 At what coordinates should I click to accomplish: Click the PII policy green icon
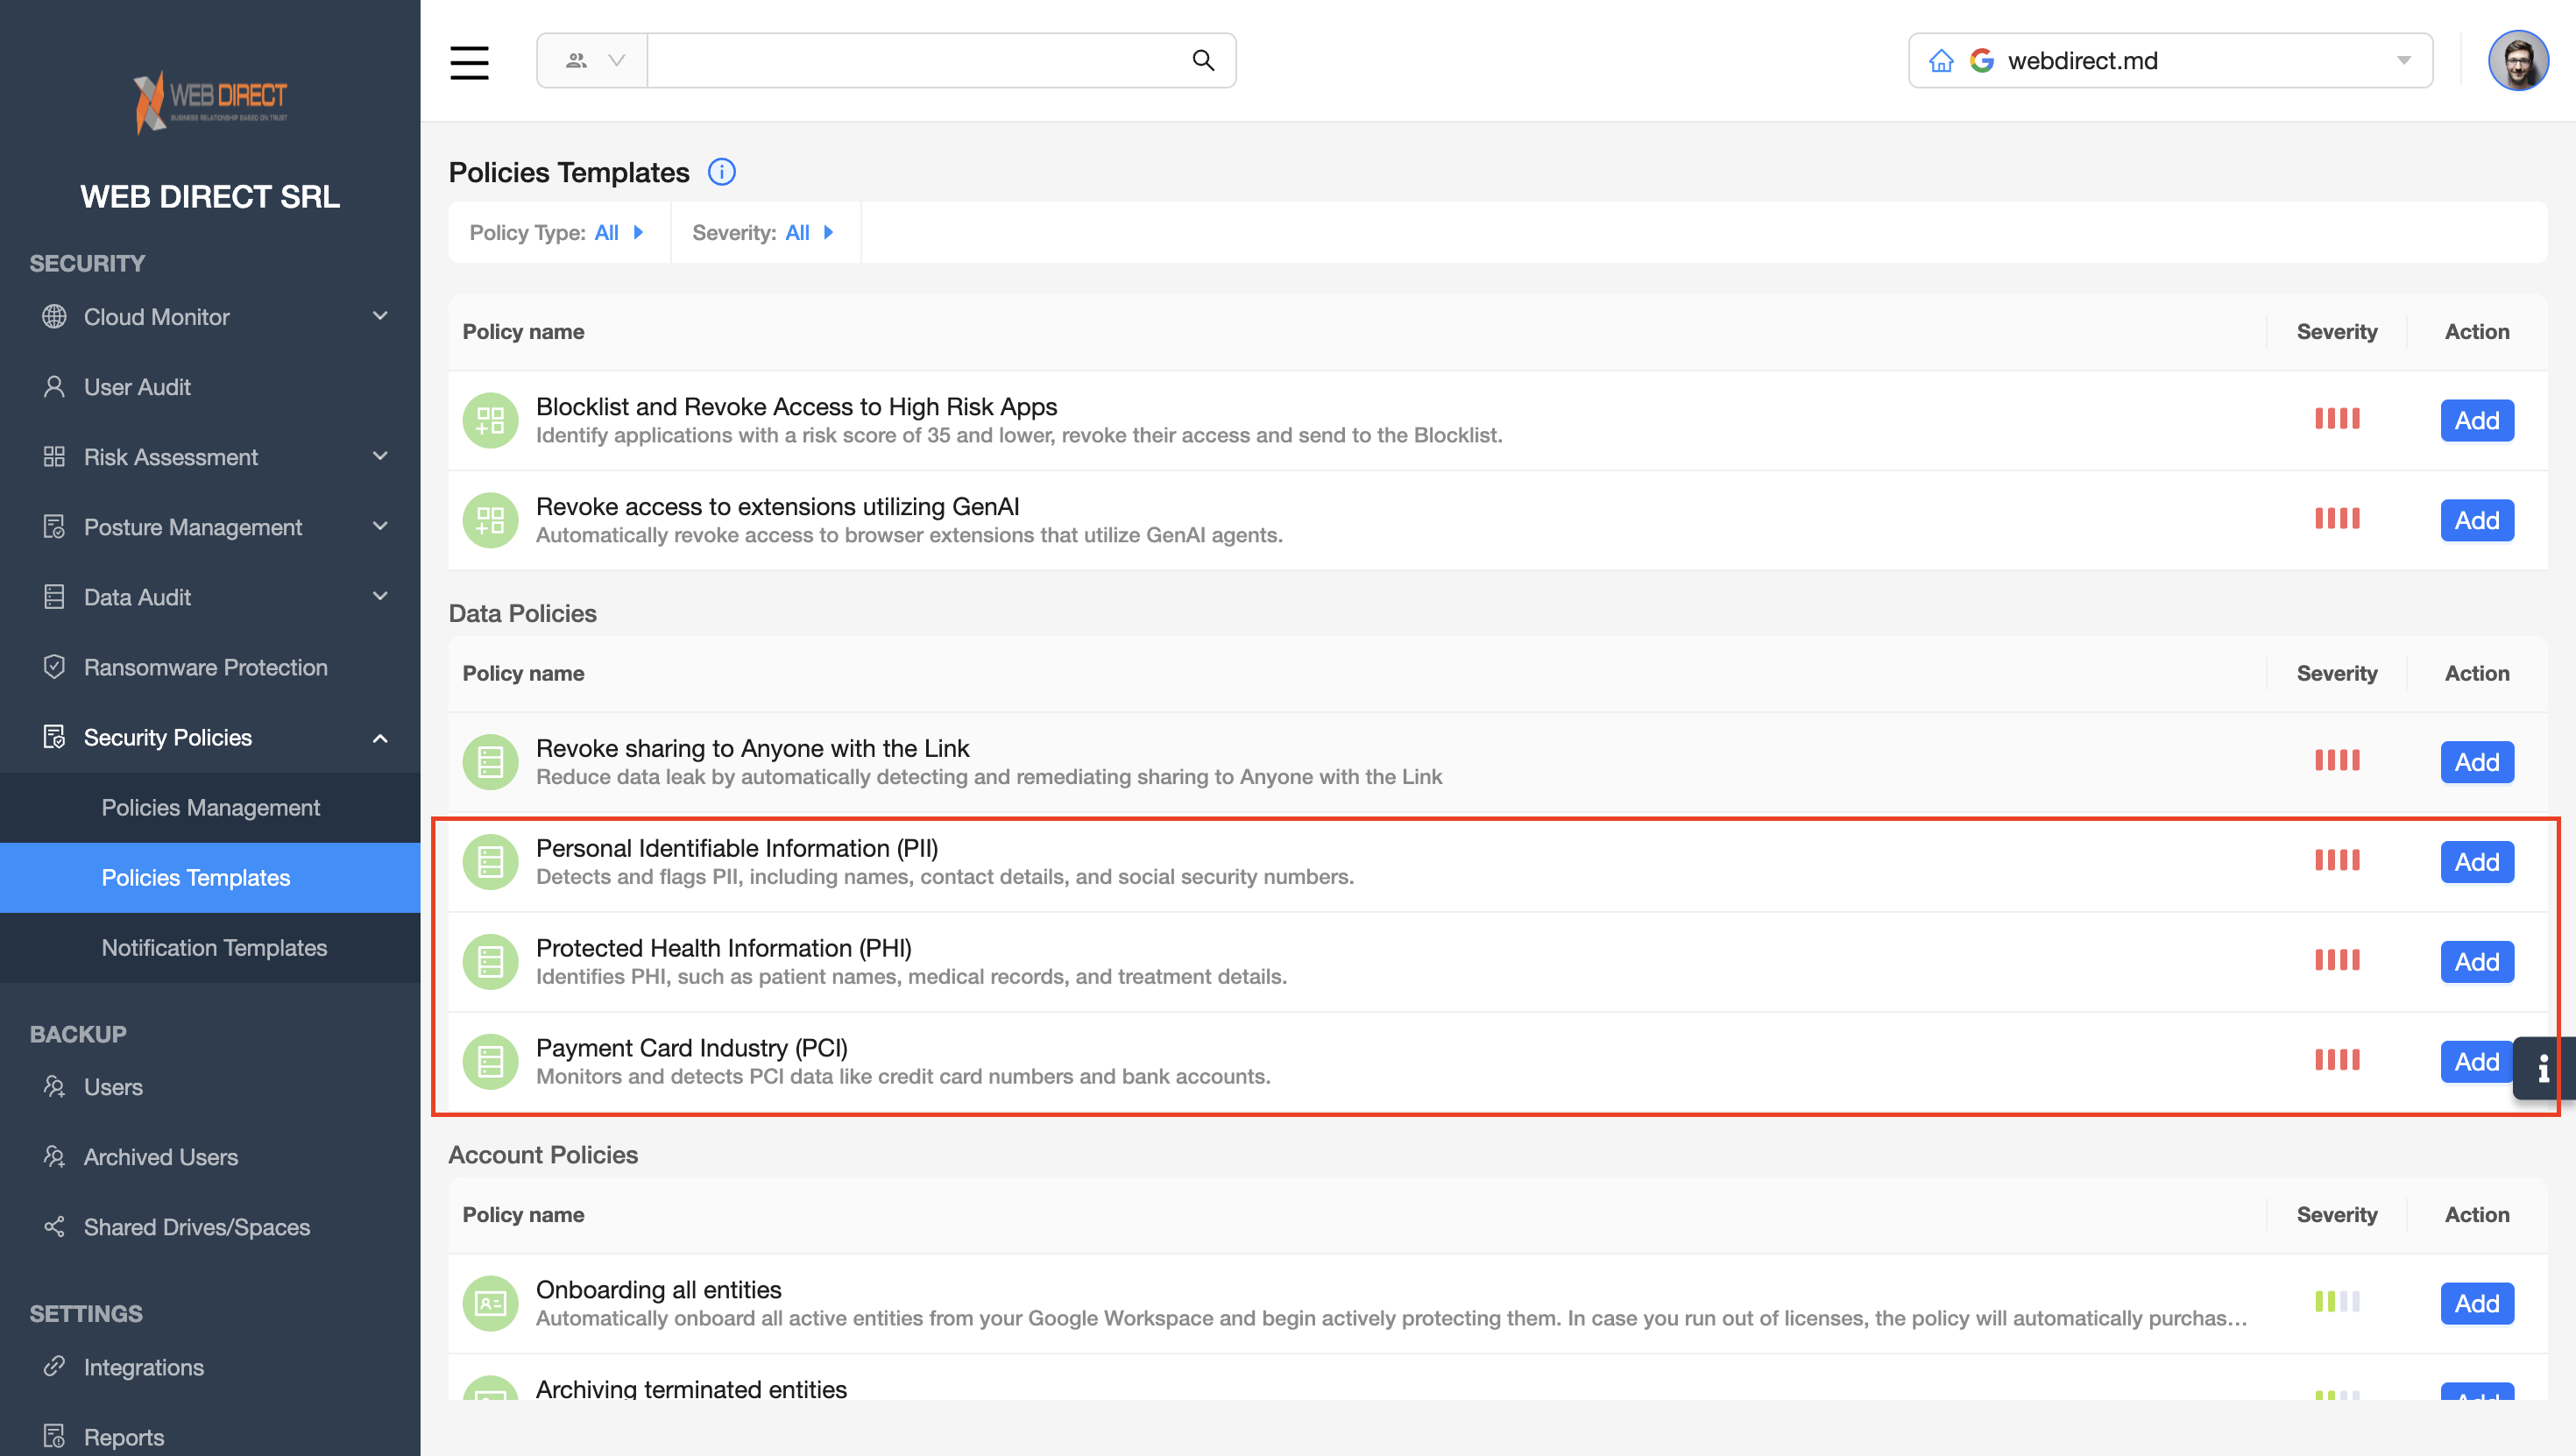coord(490,861)
